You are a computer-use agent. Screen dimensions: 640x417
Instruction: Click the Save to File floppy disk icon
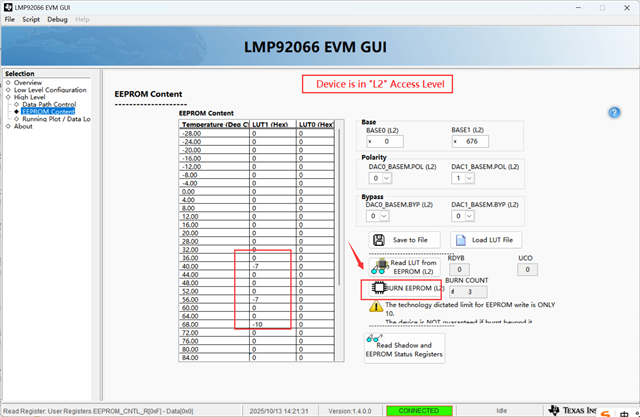[x=379, y=240]
